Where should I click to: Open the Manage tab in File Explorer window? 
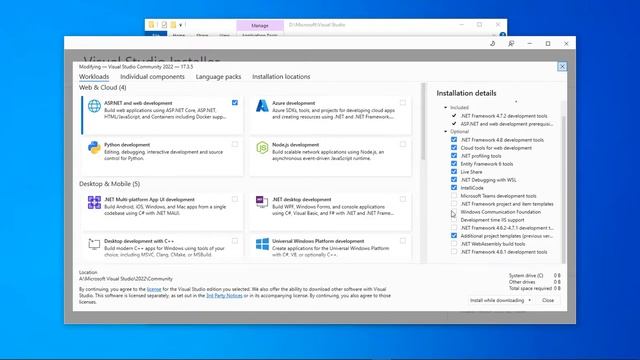[x=260, y=25]
